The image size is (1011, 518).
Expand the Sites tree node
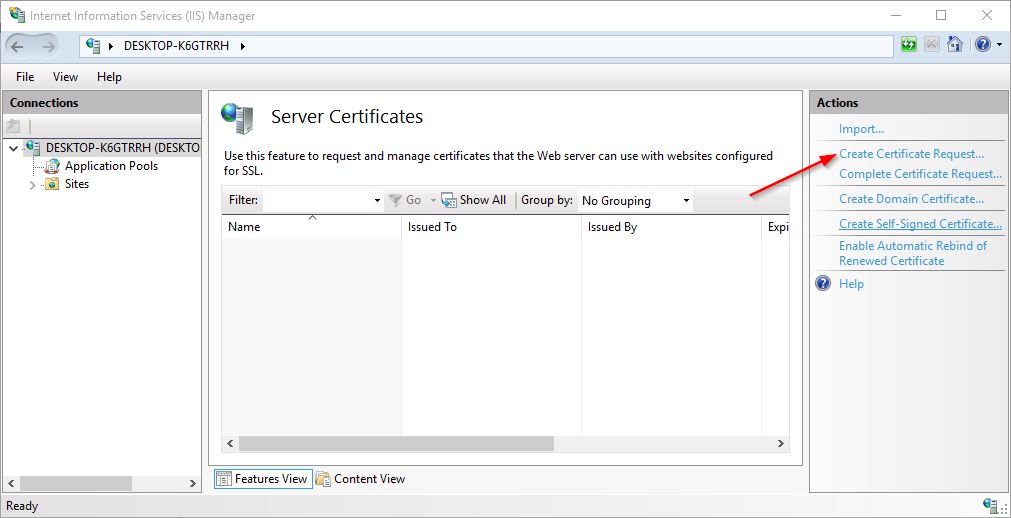(x=32, y=185)
